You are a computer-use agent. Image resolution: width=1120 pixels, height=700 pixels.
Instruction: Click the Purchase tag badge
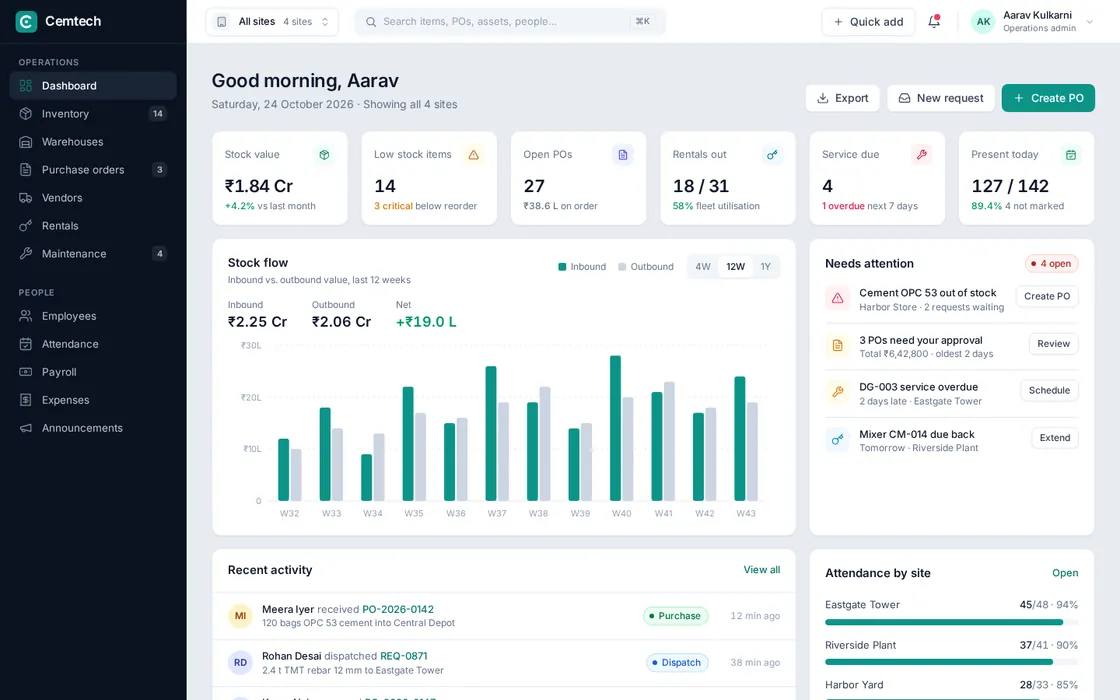(x=675, y=616)
